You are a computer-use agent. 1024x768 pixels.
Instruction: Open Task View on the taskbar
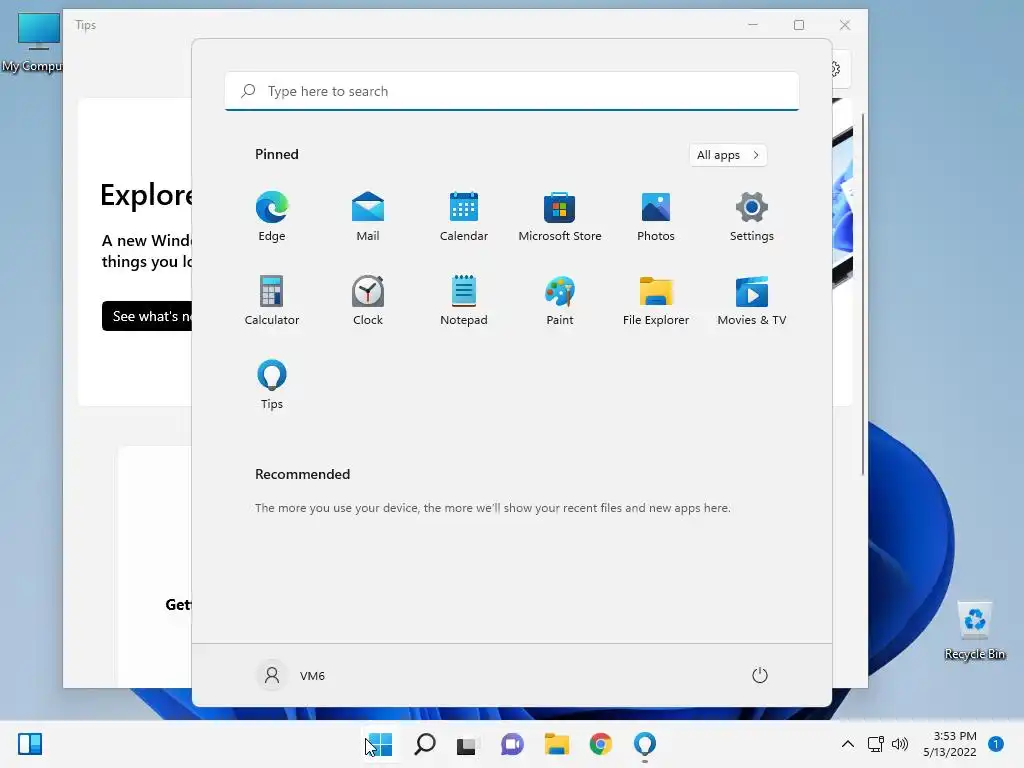(x=468, y=744)
